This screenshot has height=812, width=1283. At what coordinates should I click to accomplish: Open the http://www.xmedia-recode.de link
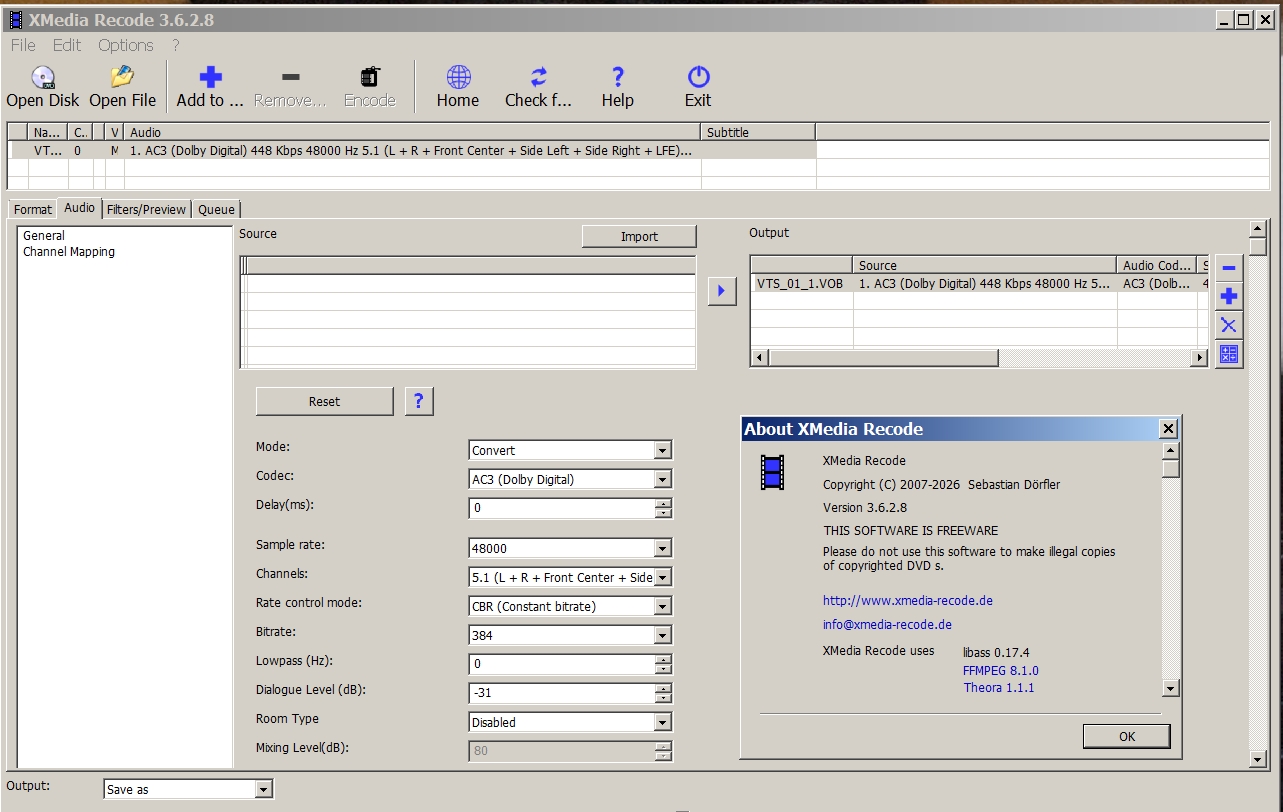point(908,601)
